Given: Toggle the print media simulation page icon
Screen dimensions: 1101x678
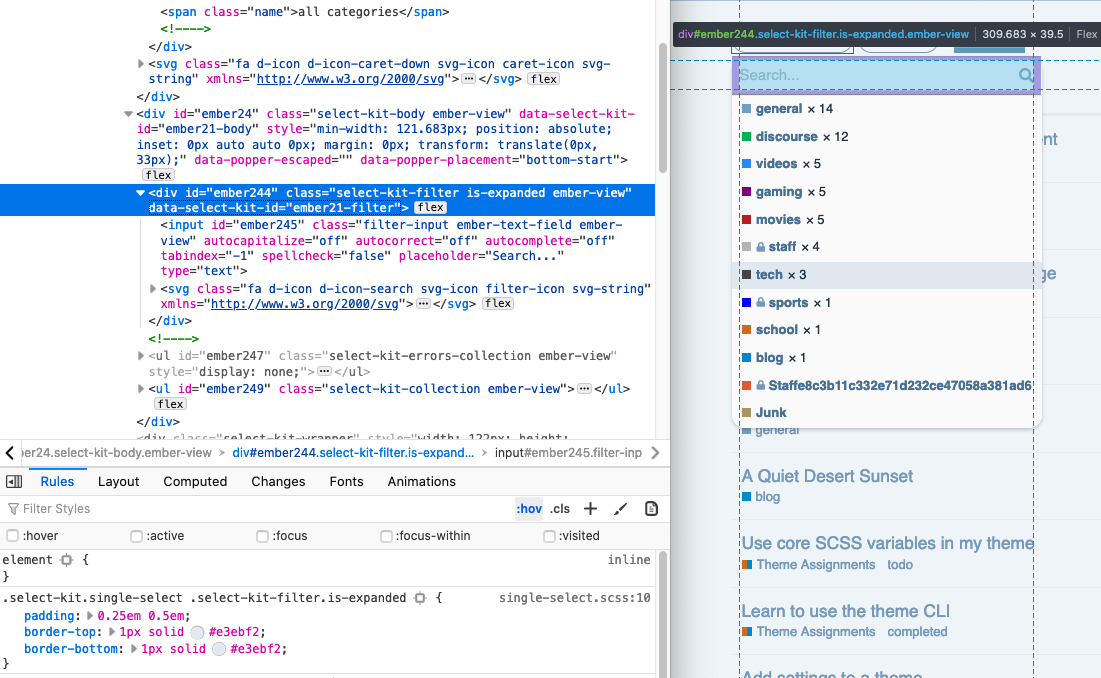Looking at the screenshot, I should point(651,509).
